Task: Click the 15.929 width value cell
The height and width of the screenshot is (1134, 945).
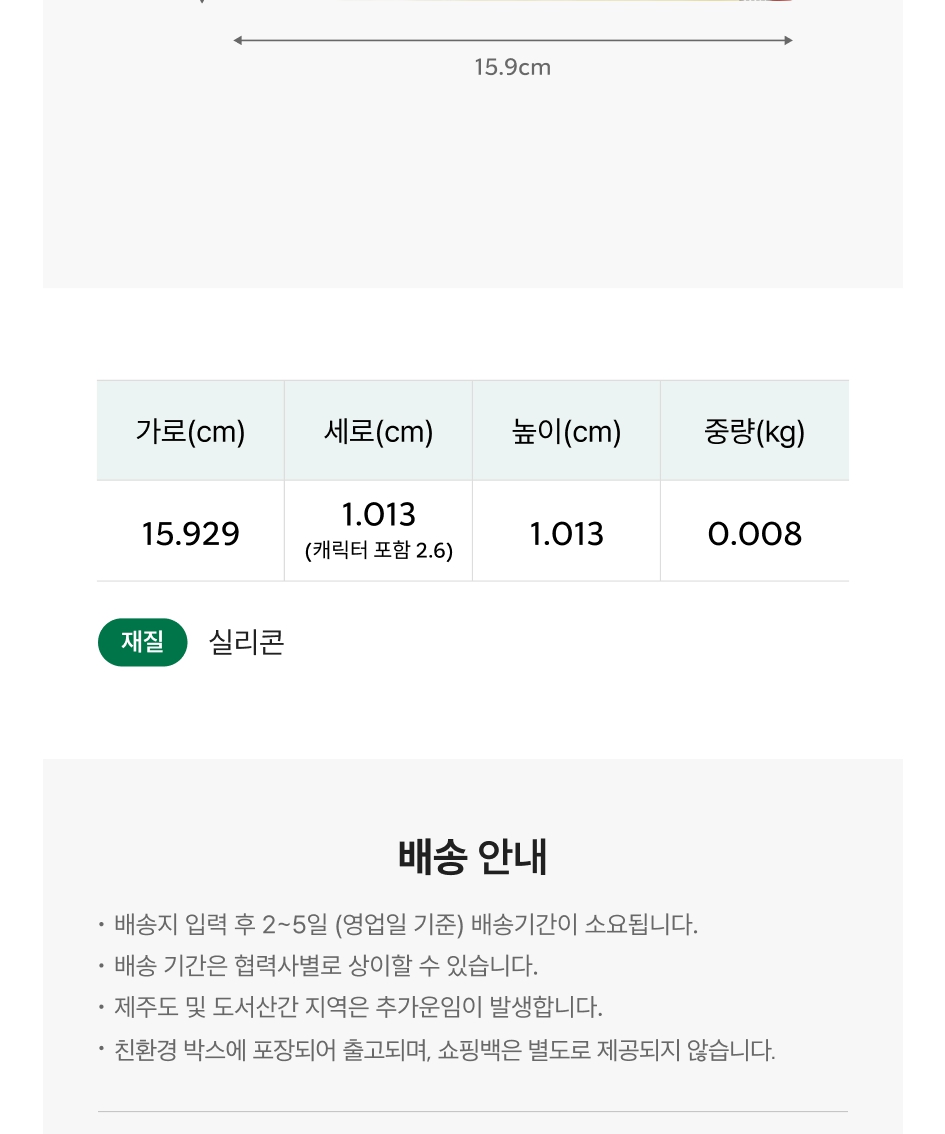Action: point(190,532)
